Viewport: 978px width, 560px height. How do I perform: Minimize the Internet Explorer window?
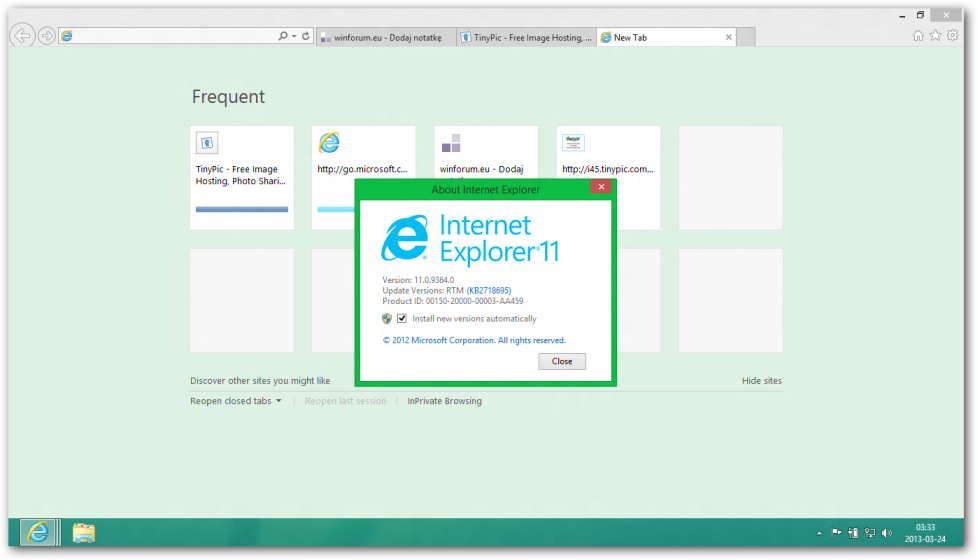pyautogui.click(x=902, y=16)
